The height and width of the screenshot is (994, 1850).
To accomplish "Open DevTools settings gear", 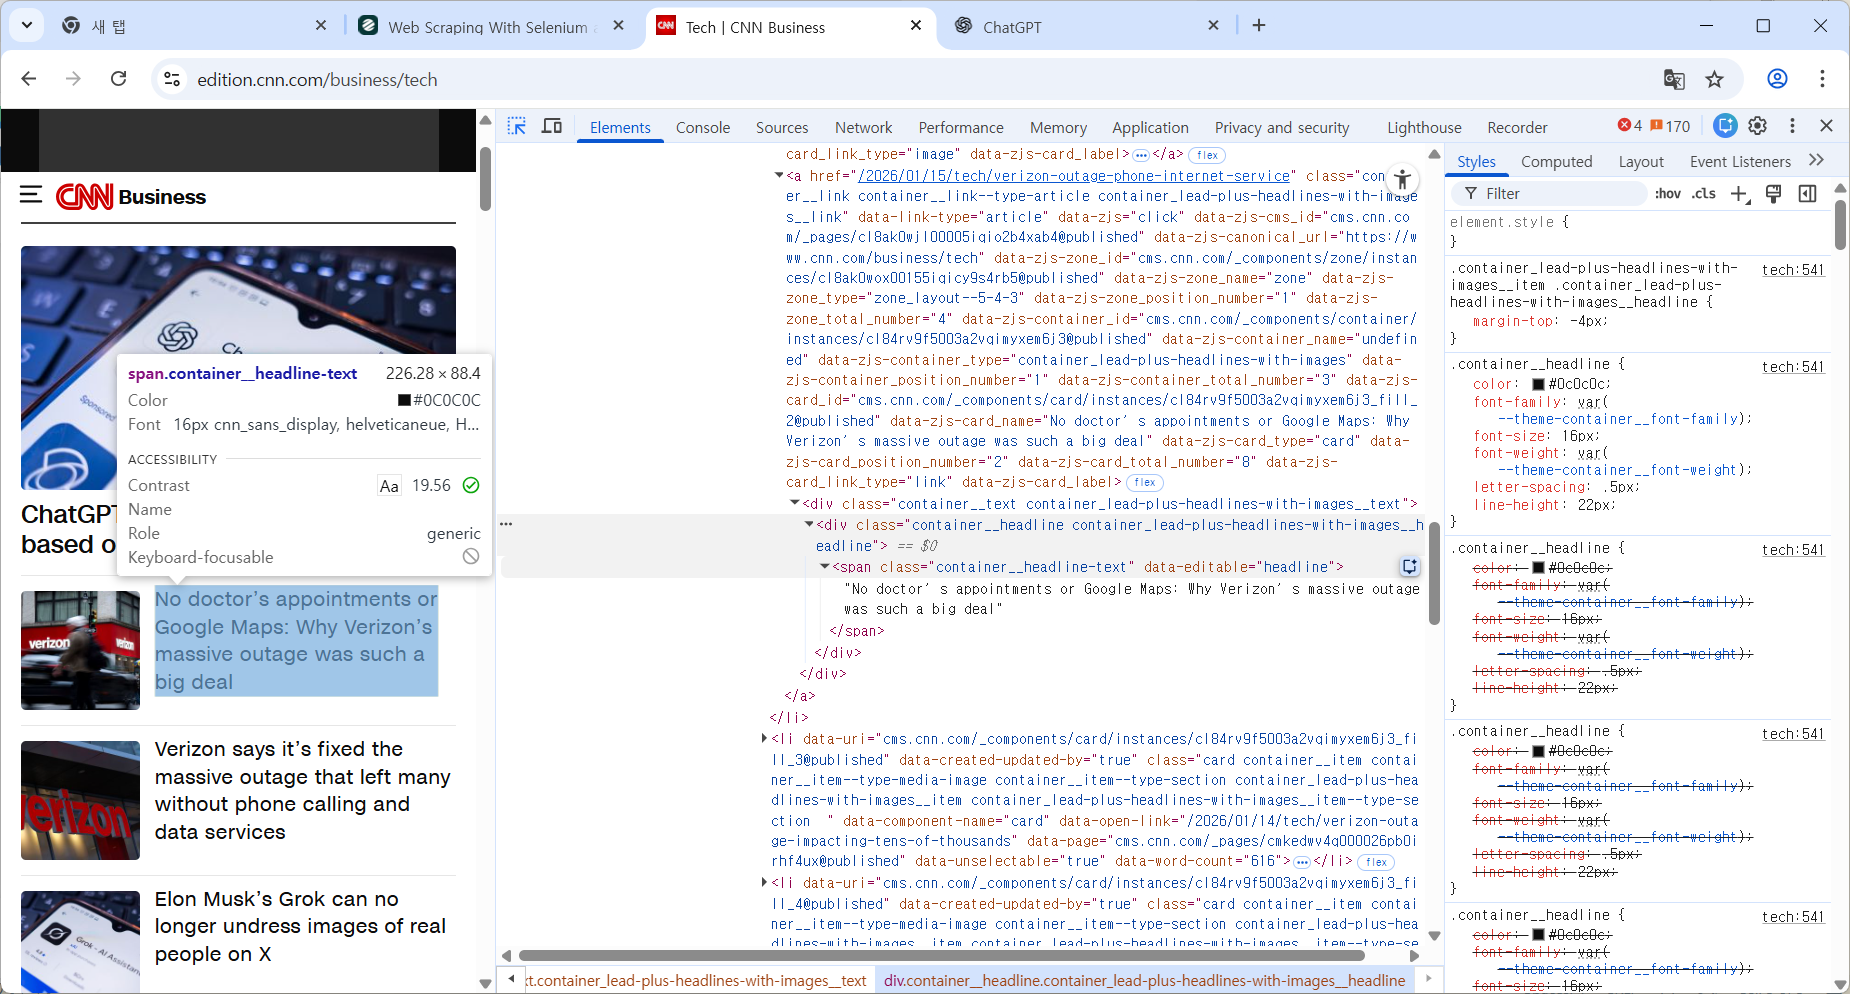I will (1757, 126).
